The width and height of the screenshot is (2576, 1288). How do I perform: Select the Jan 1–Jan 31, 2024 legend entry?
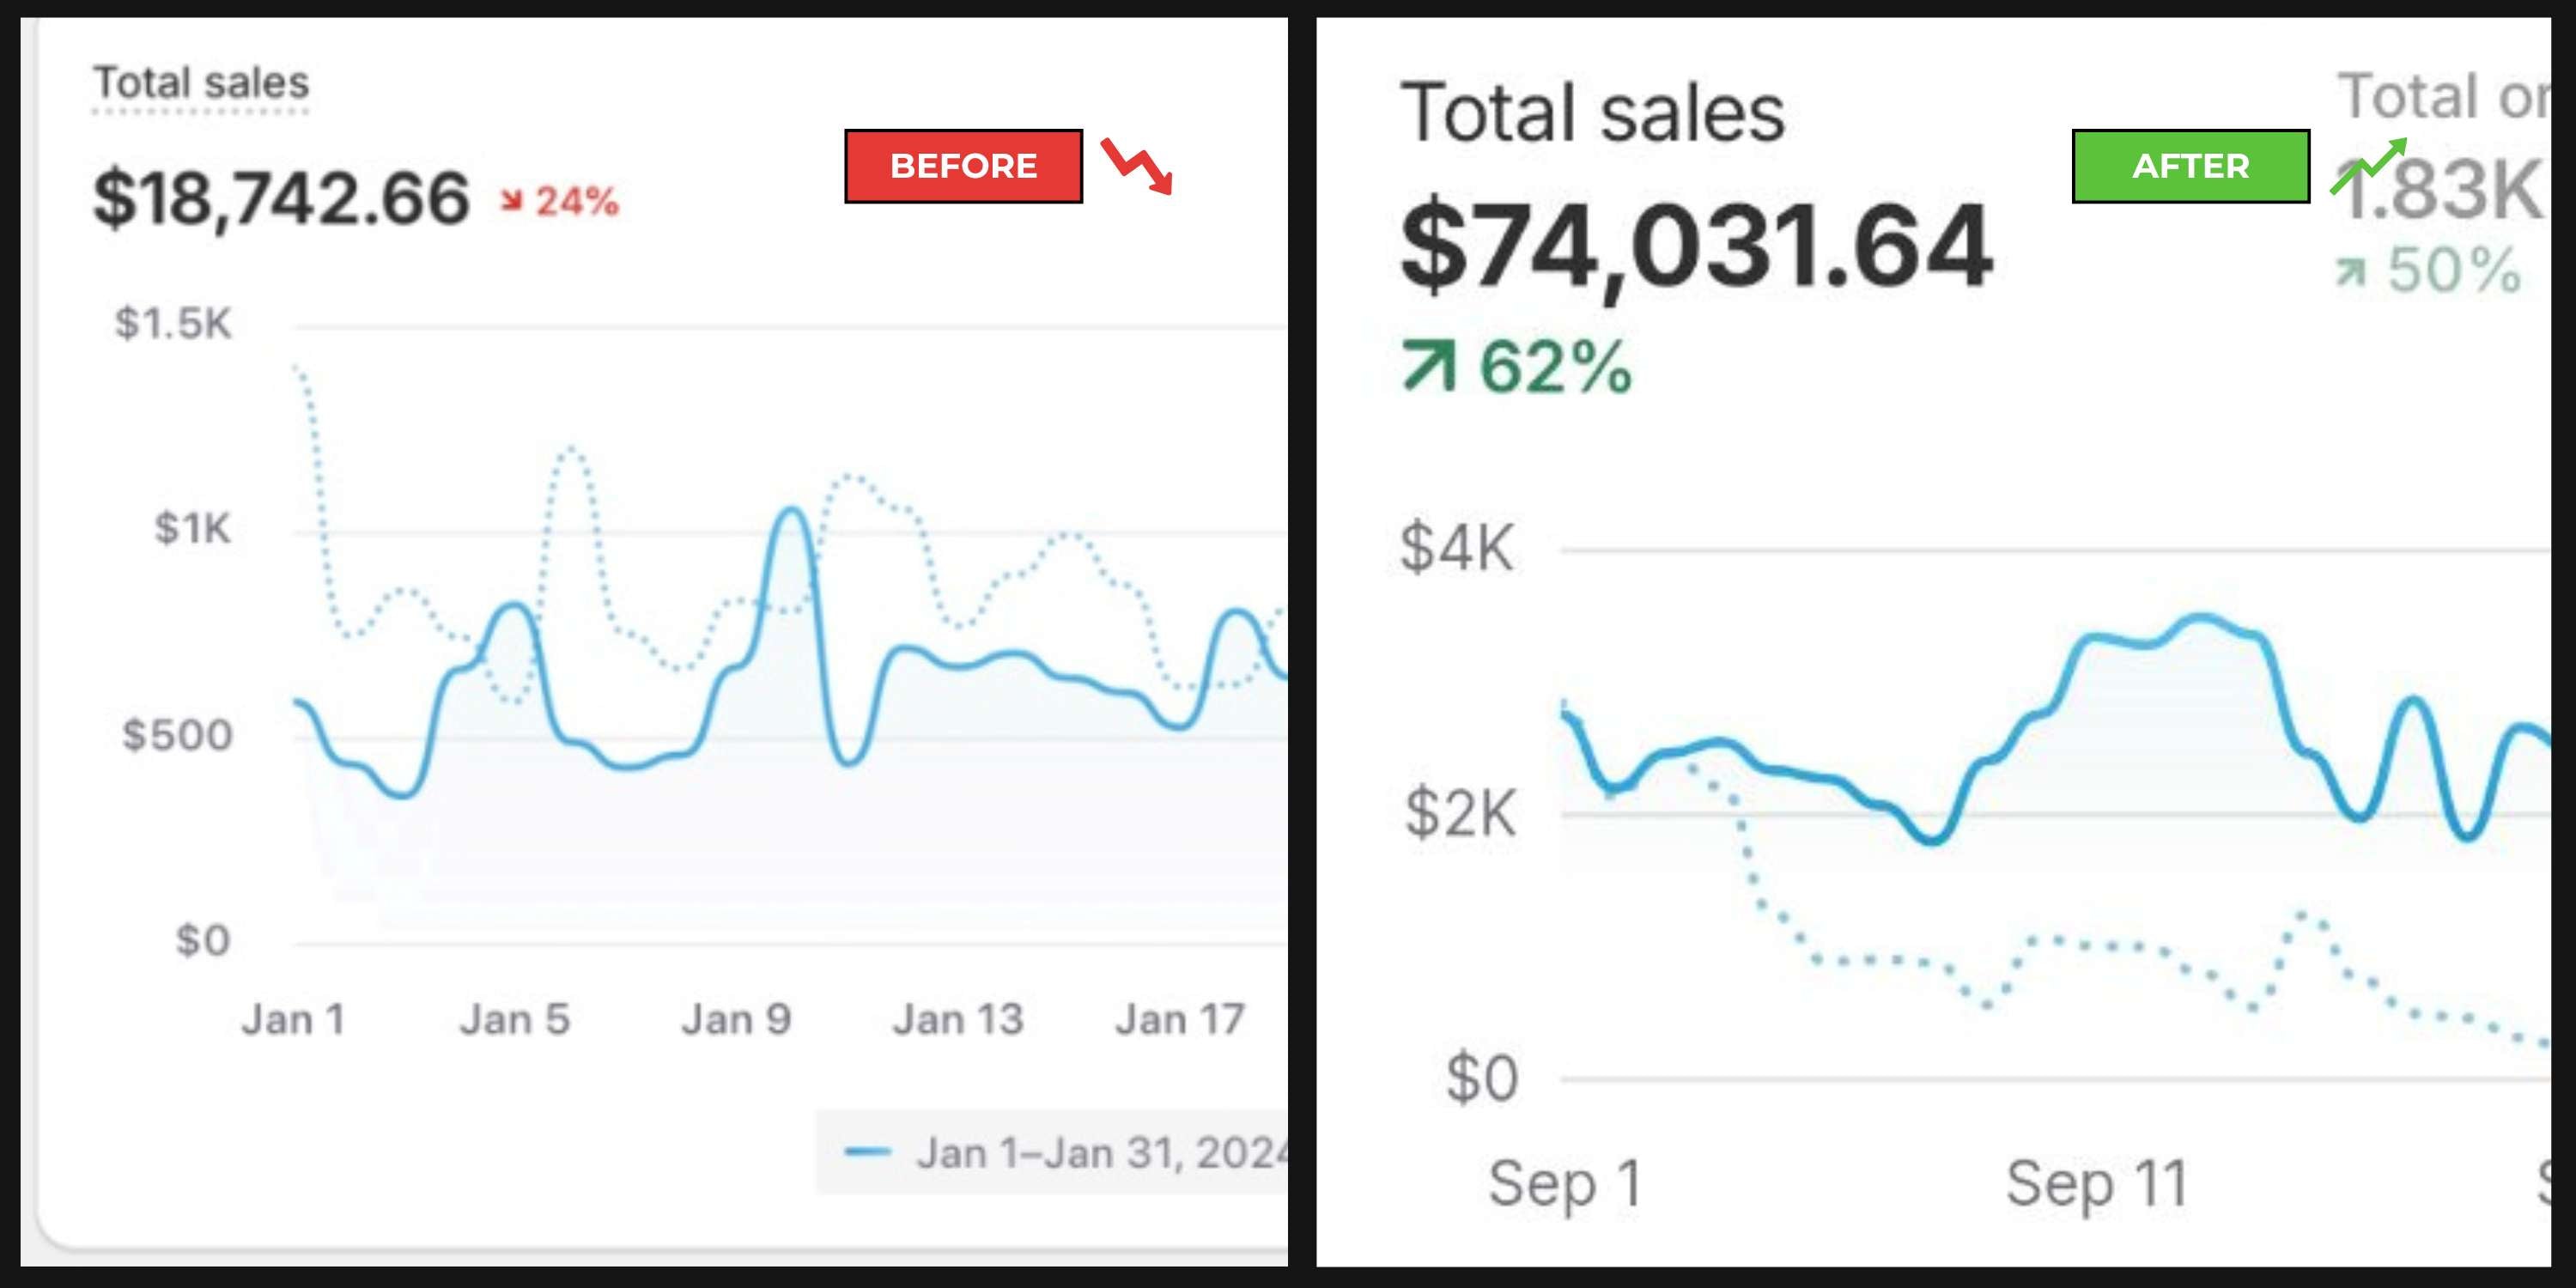coord(1100,1153)
